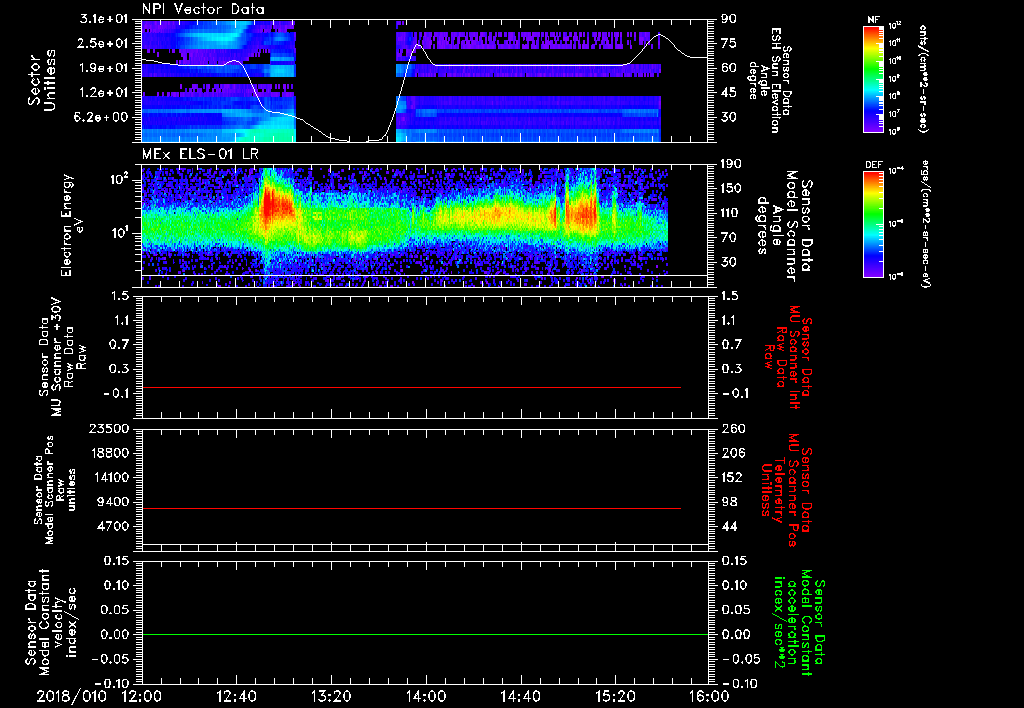The height and width of the screenshot is (708, 1024).
Task: Click the MU Scanner +30V Raw Data label
Action: [x=63, y=357]
